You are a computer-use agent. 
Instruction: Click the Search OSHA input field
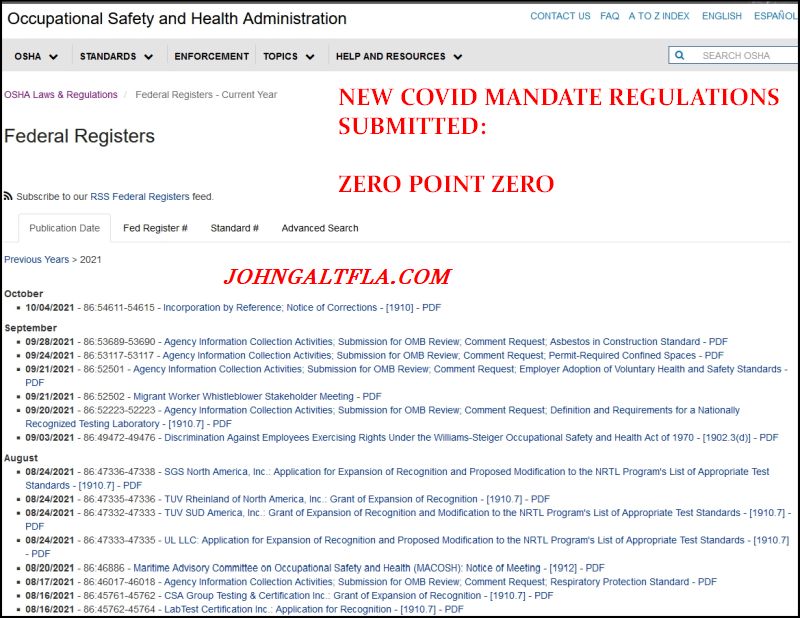[x=742, y=56]
